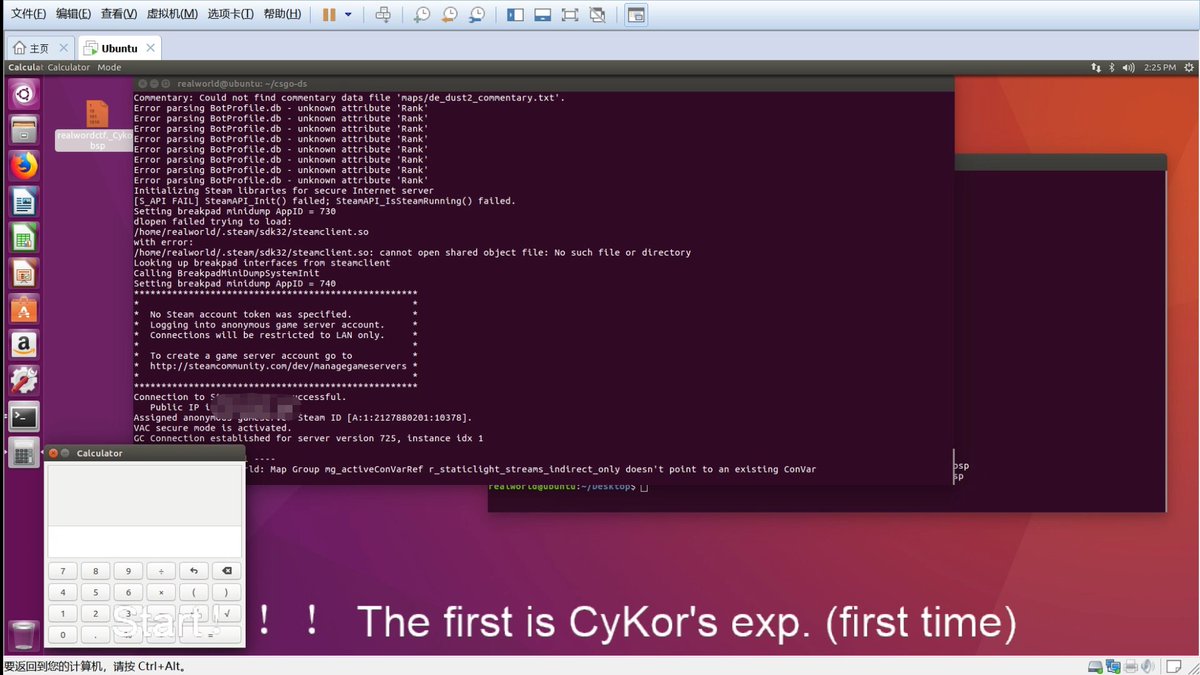Viewport: 1200px width, 675px height.
Task: Click the calculator 8 key
Action: click(x=95, y=571)
